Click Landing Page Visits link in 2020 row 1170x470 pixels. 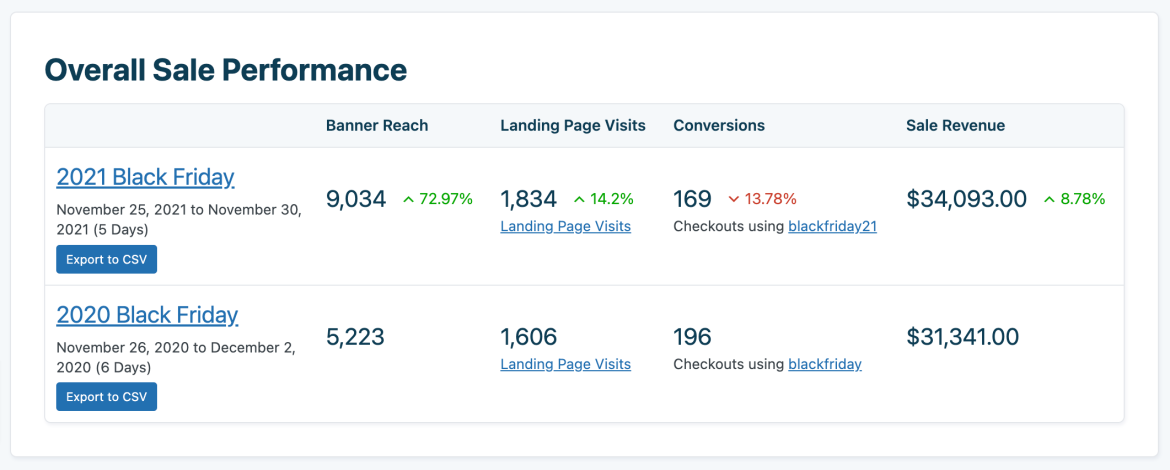565,364
